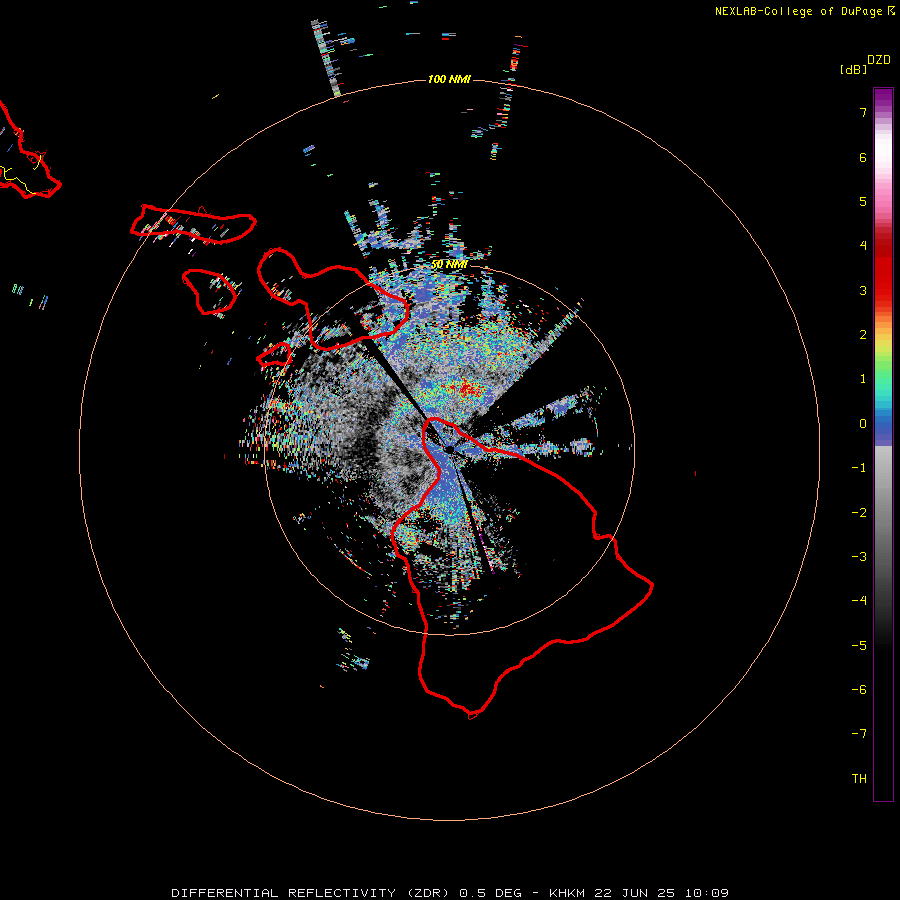The height and width of the screenshot is (900, 900).
Task: Click the positive 1 dB scale label
Action: (x=863, y=379)
